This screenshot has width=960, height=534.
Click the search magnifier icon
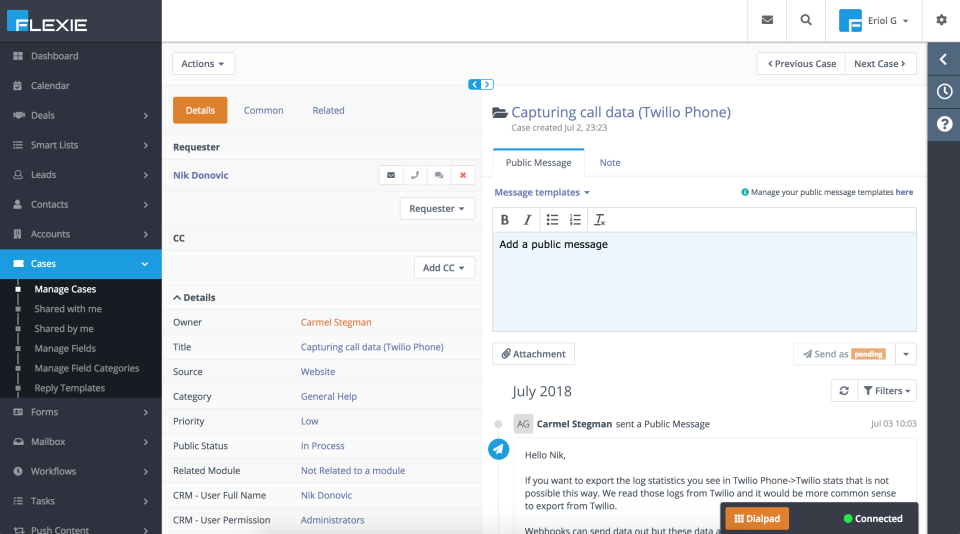[806, 20]
